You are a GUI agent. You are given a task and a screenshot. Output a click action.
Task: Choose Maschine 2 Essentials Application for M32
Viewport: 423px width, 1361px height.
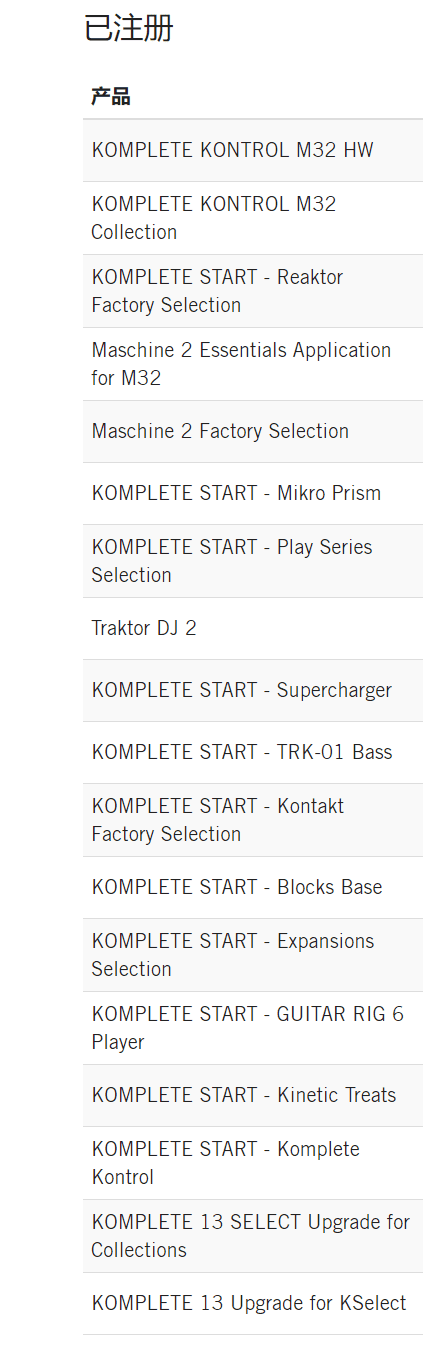[253, 364]
